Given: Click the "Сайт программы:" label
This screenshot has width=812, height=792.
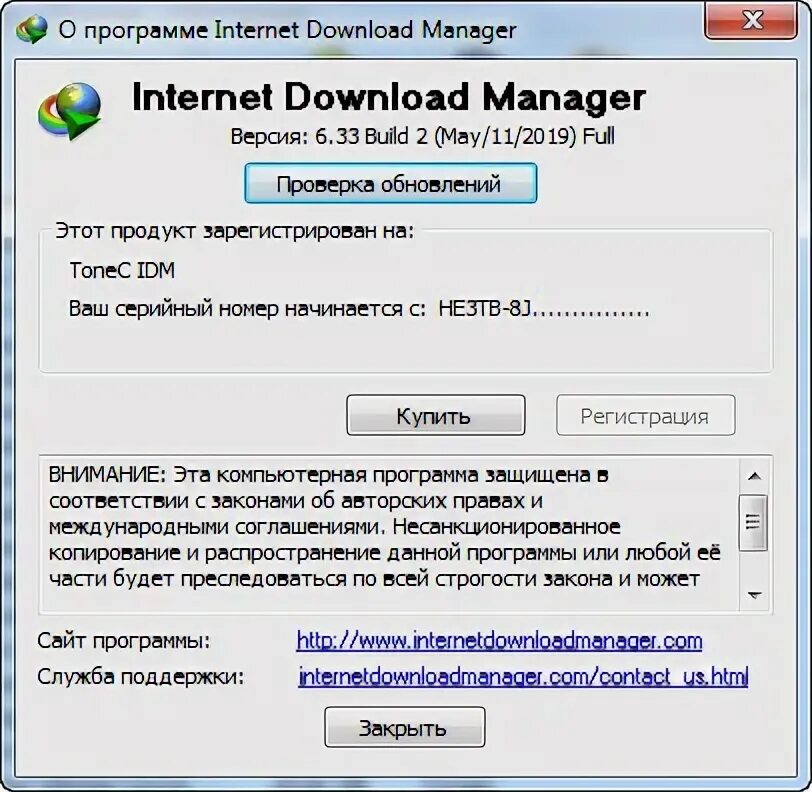Looking at the screenshot, I should (124, 641).
